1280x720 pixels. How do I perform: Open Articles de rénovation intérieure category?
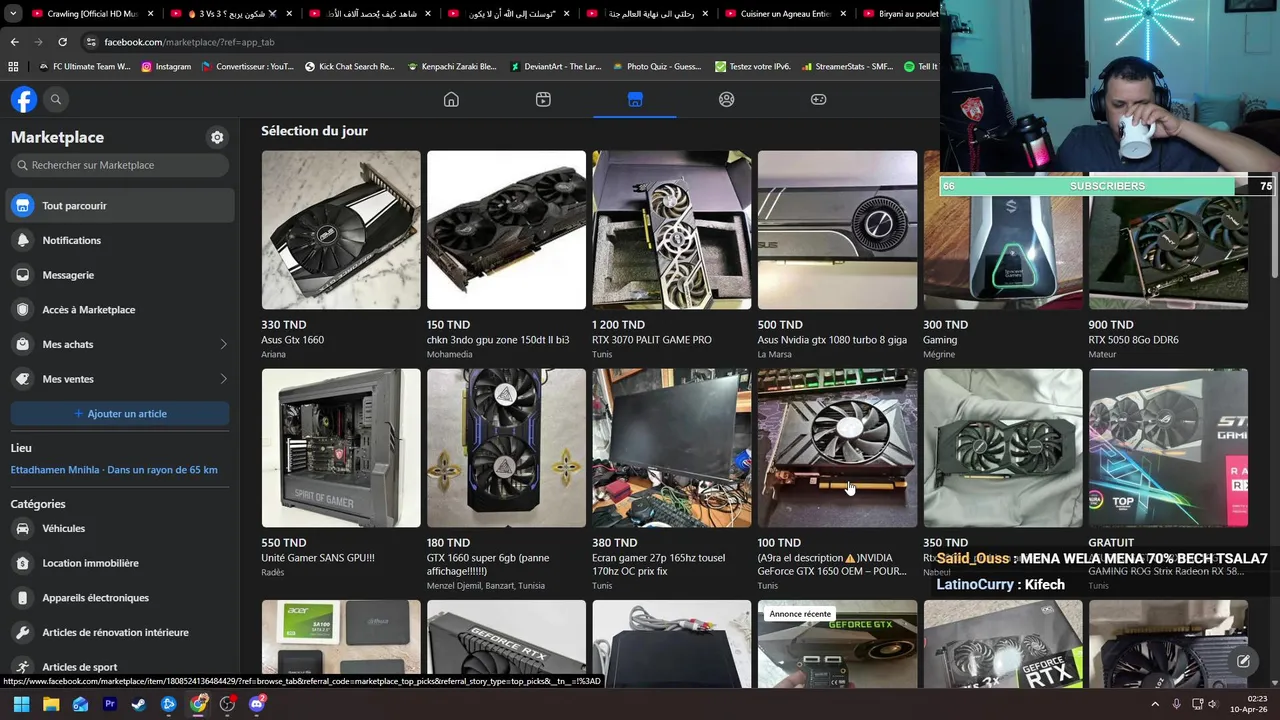120,632
